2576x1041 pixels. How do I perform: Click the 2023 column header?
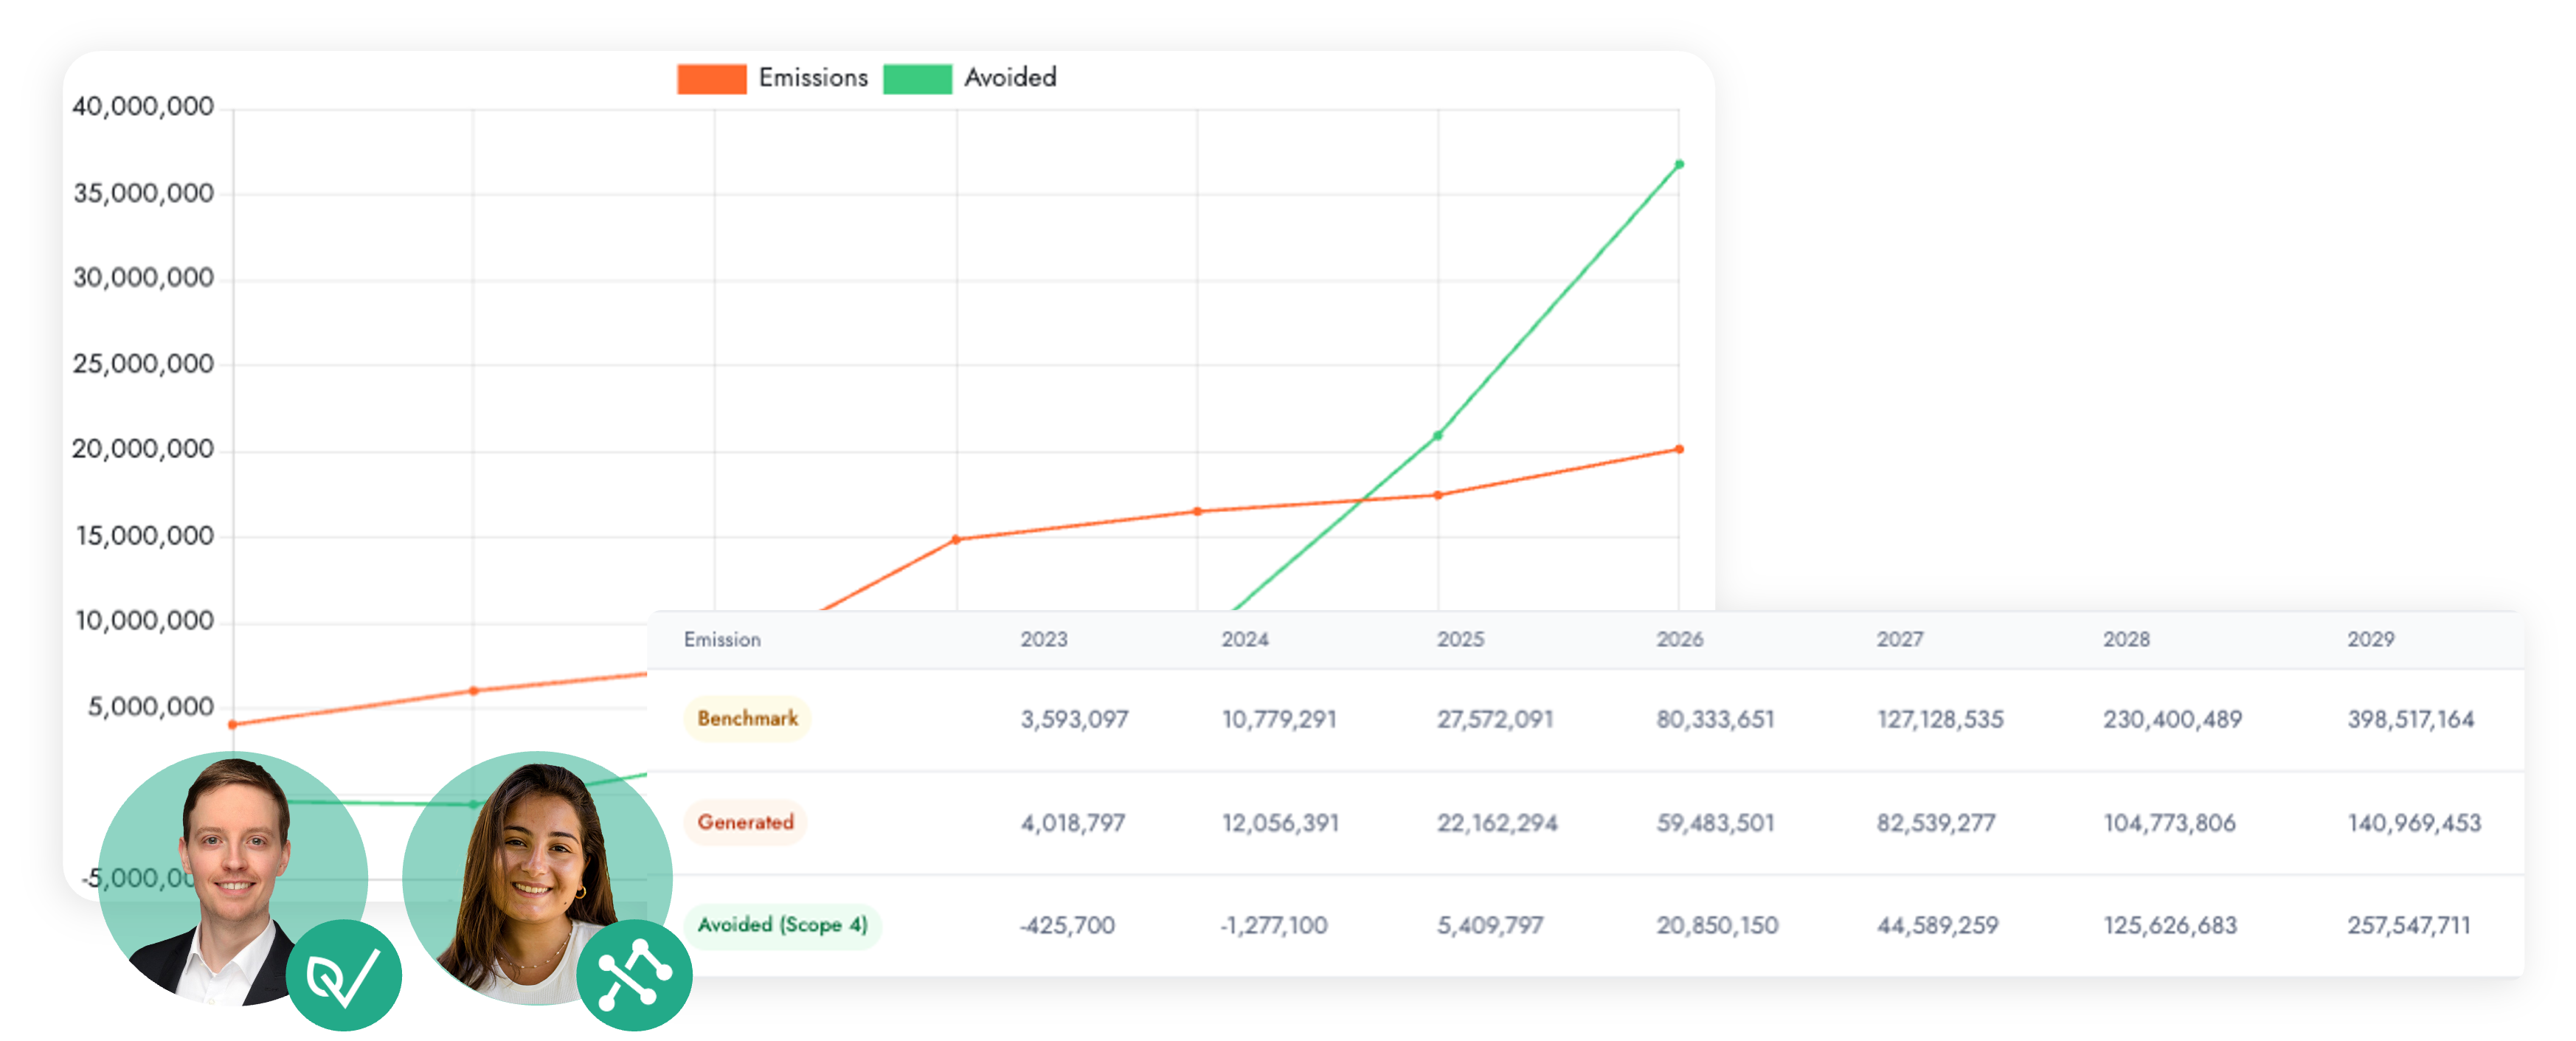(x=1044, y=640)
